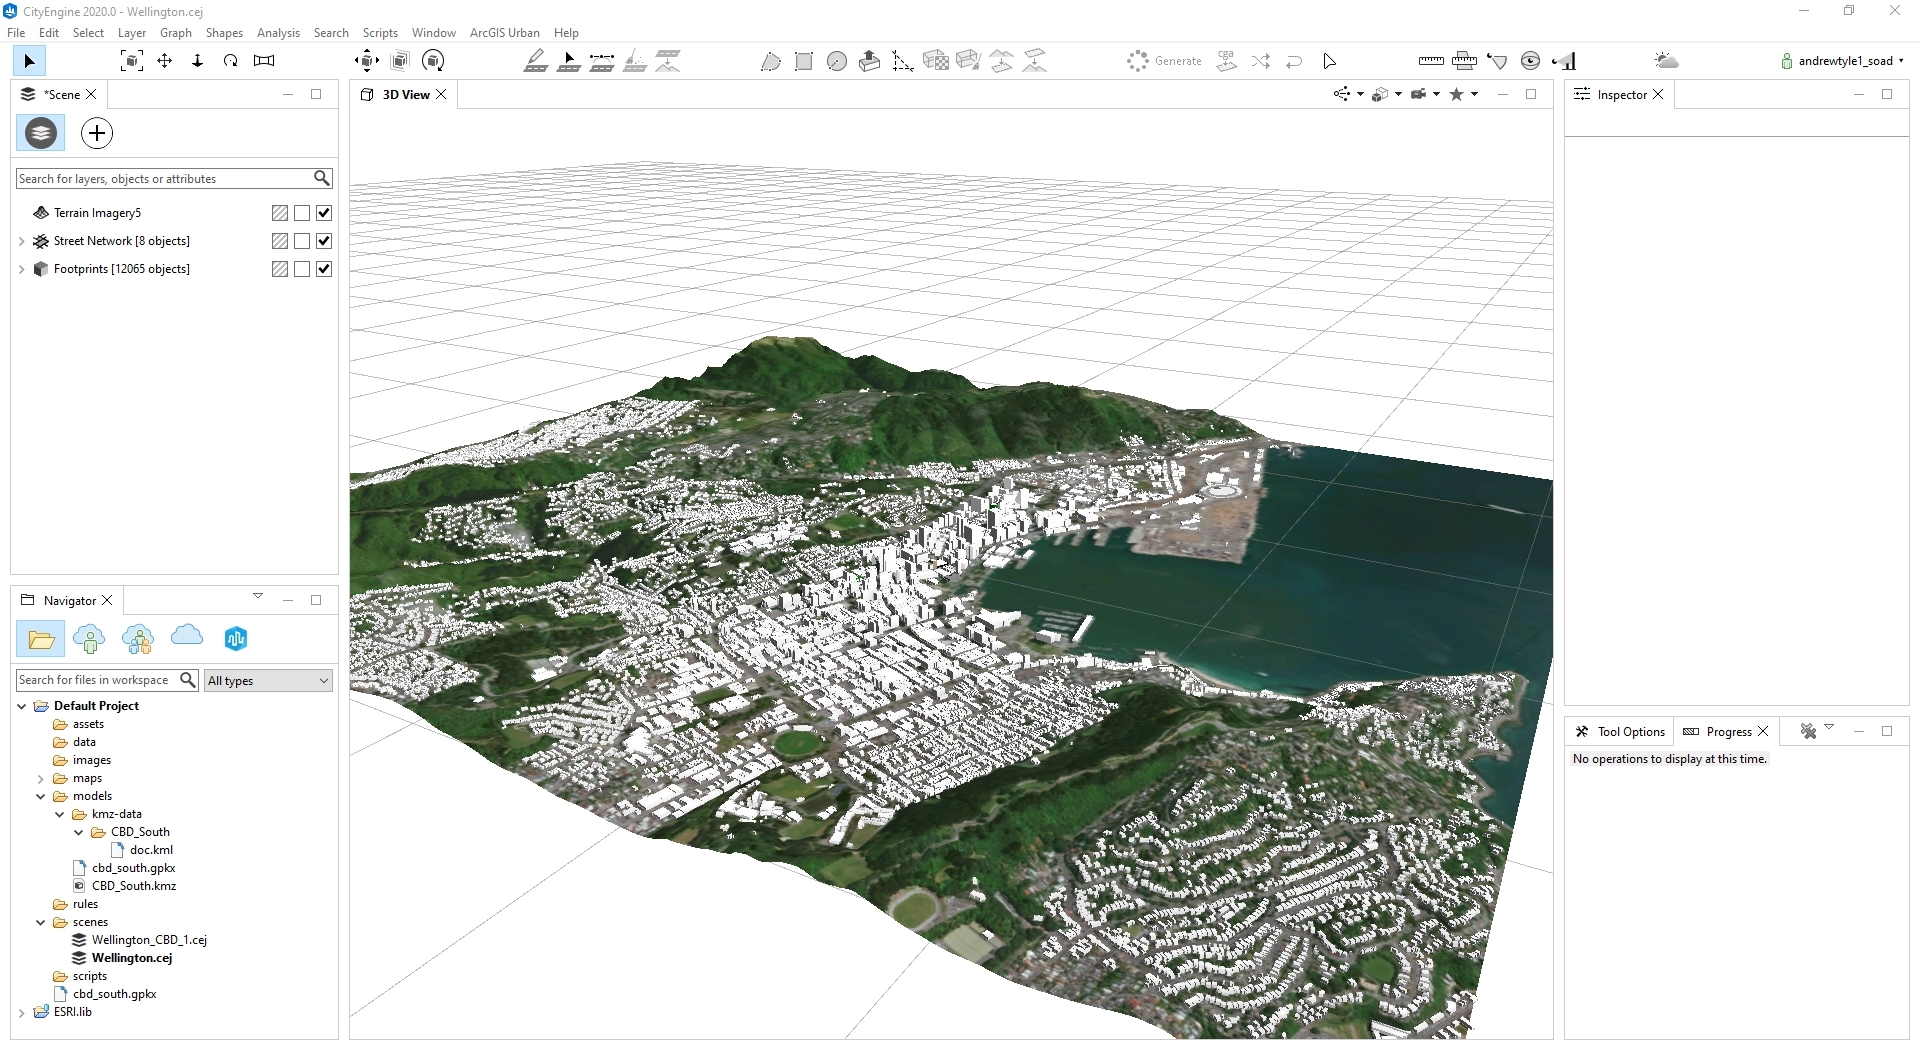The width and height of the screenshot is (1920, 1050).
Task: Expand the ESRI.lib node
Action: tap(22, 1012)
